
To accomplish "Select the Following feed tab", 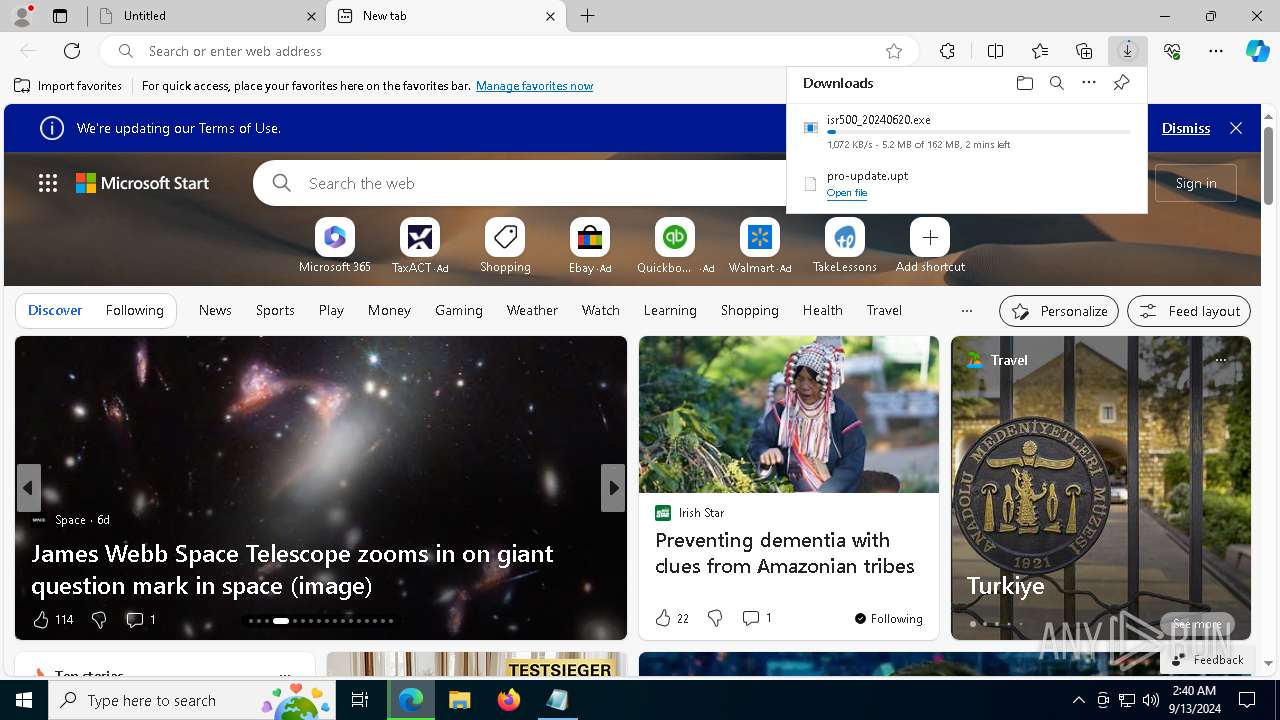I will click(134, 310).
